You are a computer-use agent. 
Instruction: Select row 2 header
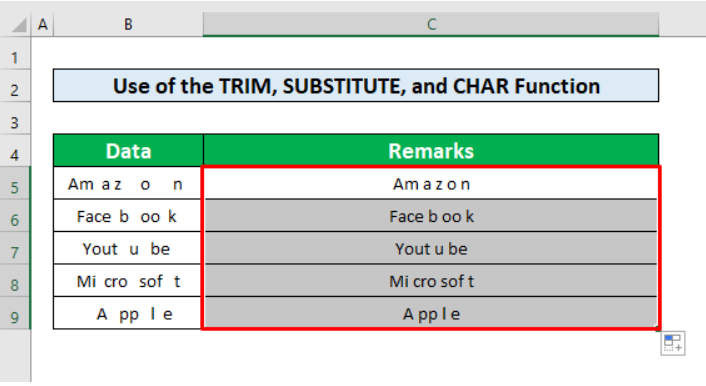(x=15, y=90)
